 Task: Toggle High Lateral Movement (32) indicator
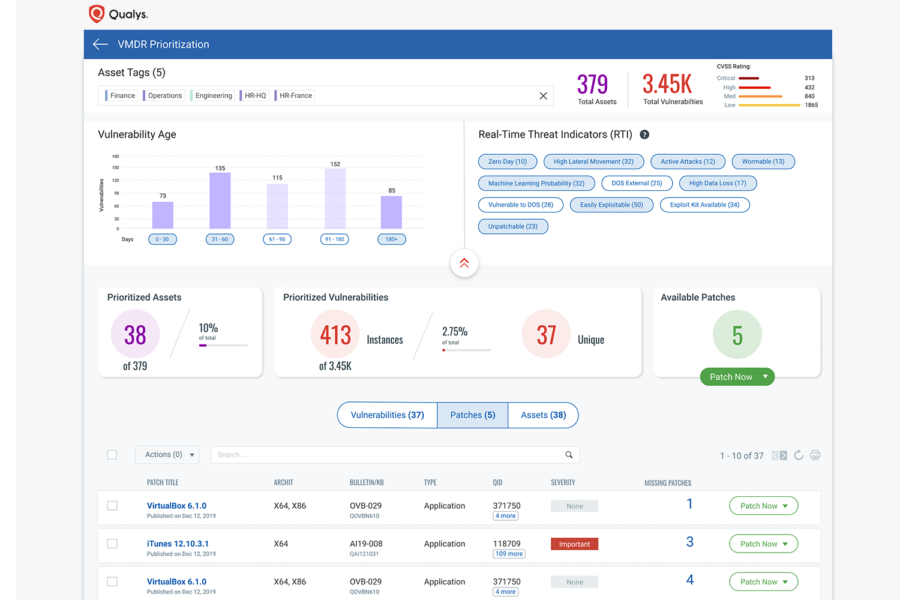[593, 162]
